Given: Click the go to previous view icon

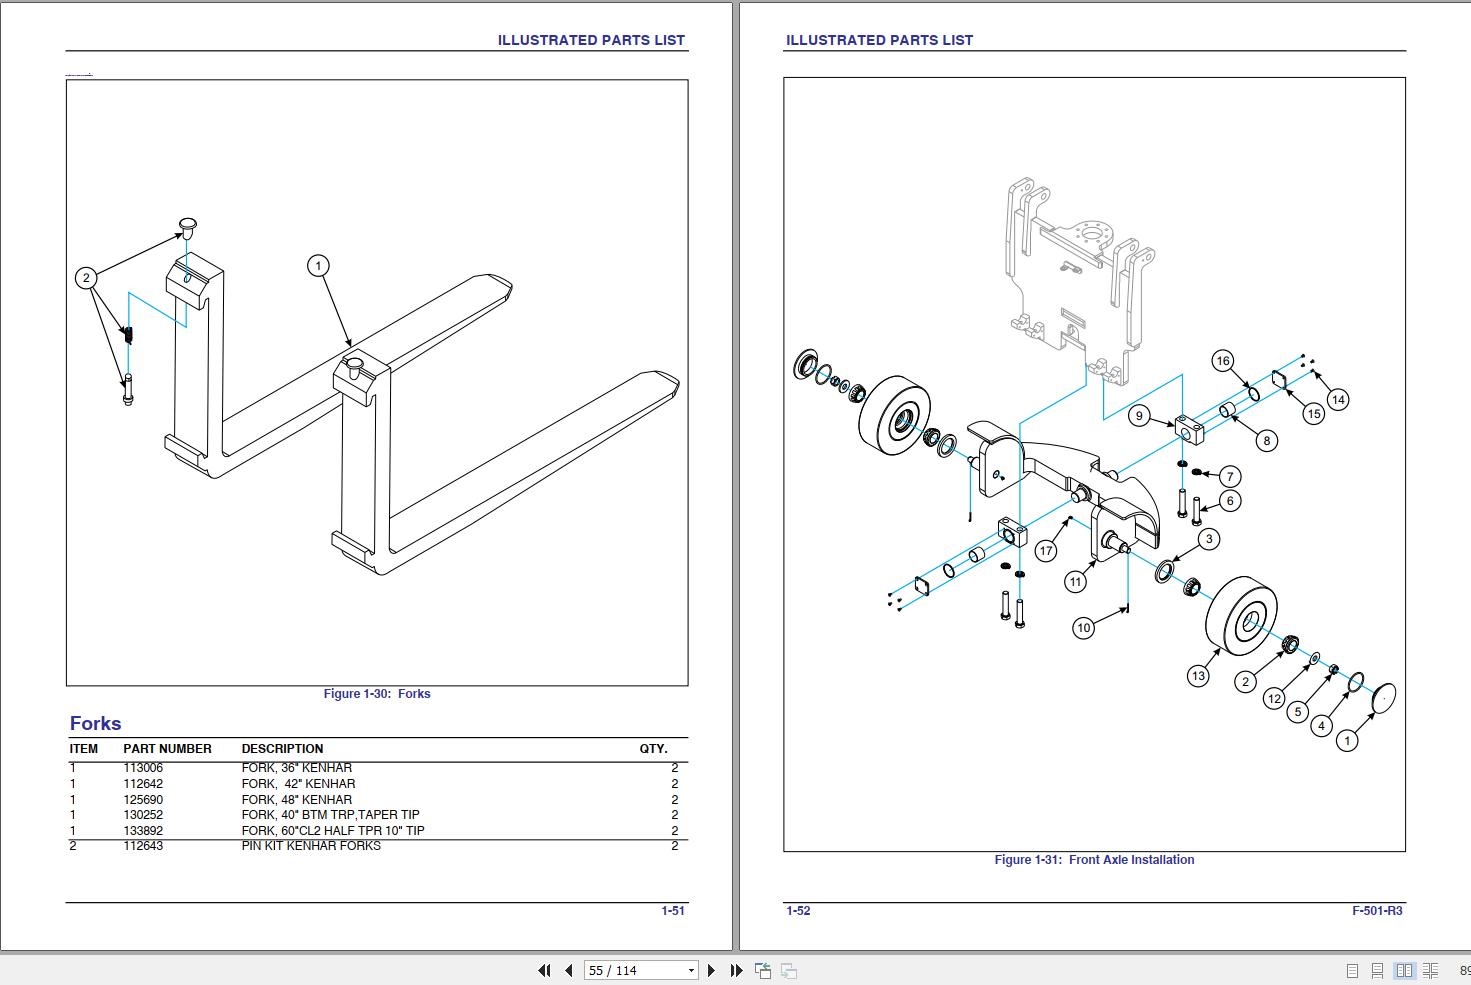Looking at the screenshot, I should click(763, 970).
